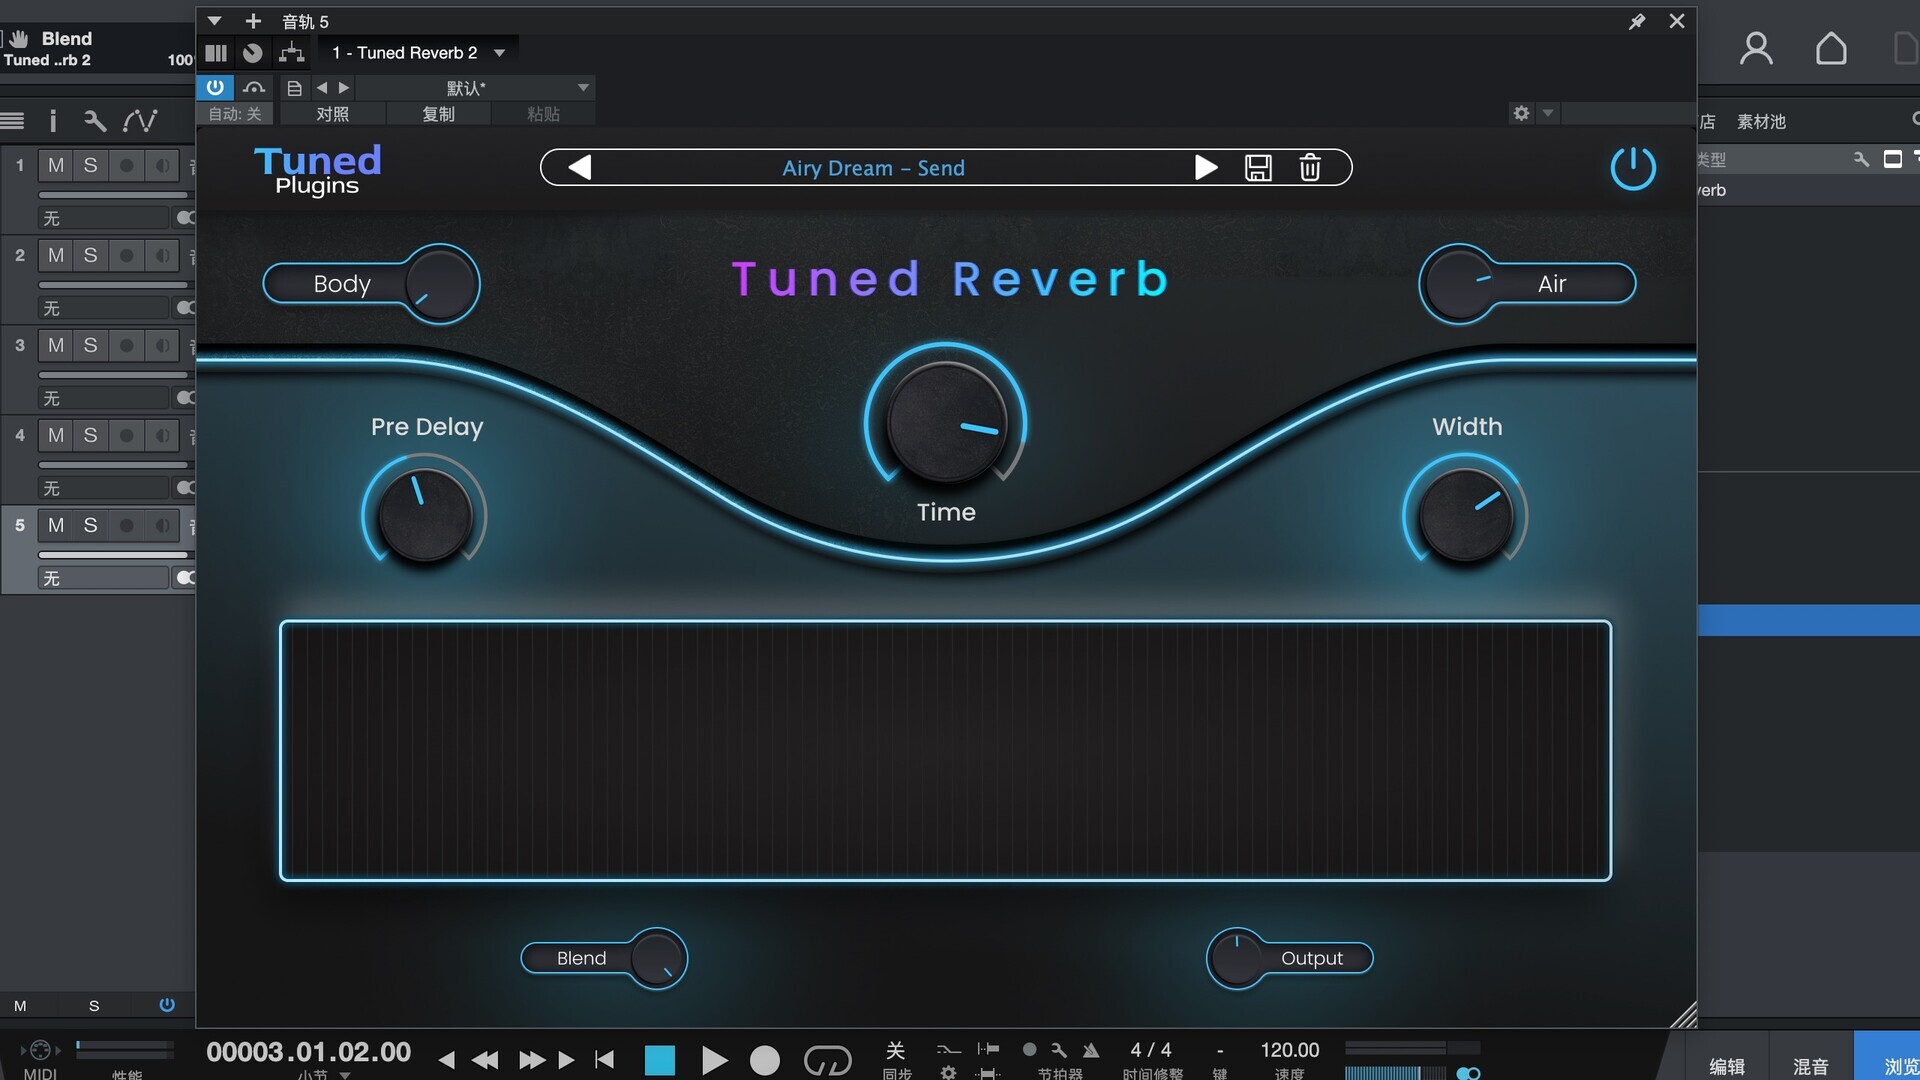
Task: Step to the previous host preset arrow
Action: click(322, 88)
